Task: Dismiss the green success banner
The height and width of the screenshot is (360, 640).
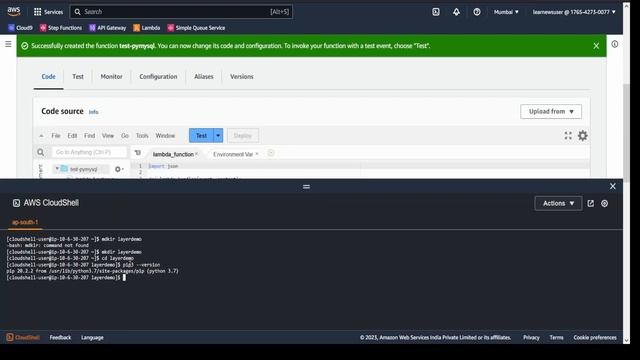Action: pyautogui.click(x=596, y=46)
